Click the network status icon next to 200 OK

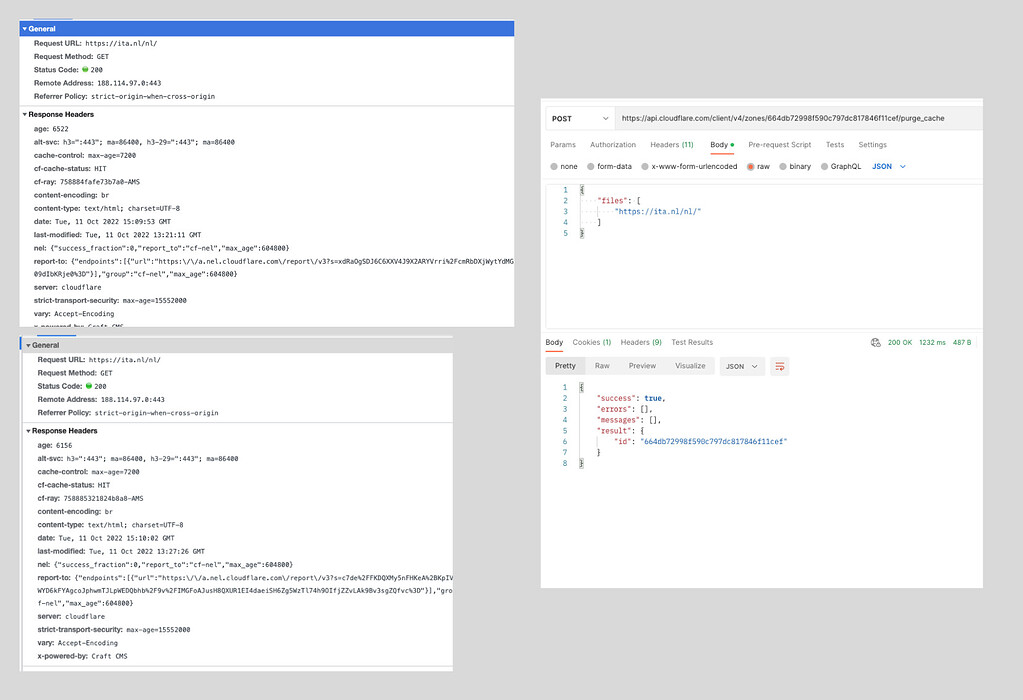click(877, 342)
